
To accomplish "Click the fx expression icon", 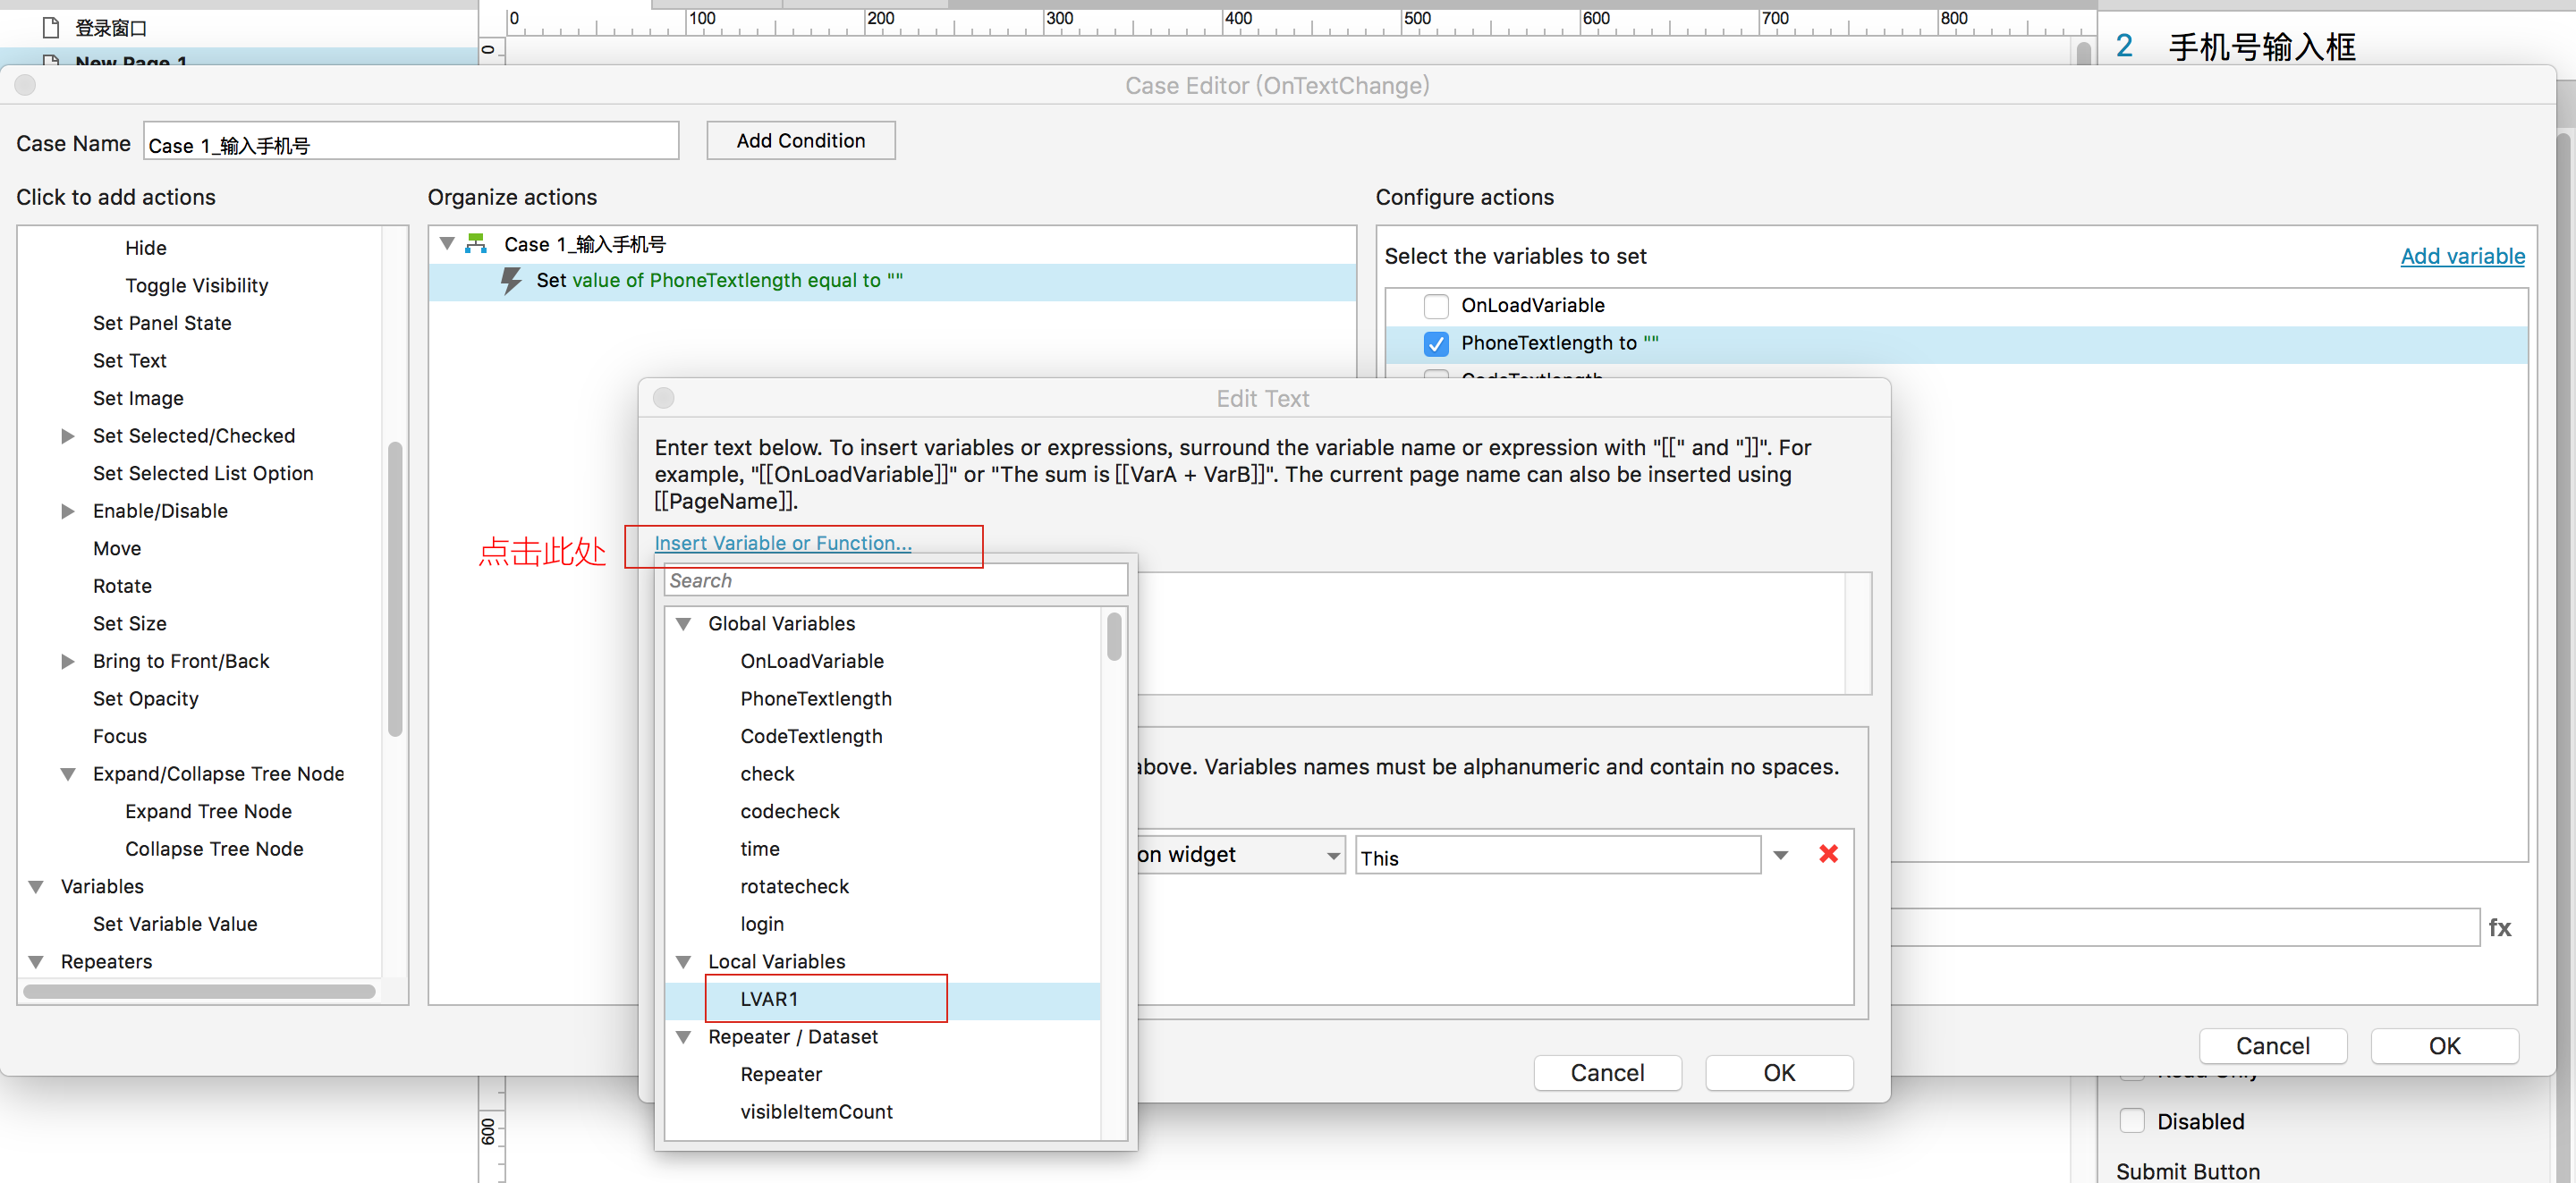I will click(2499, 928).
